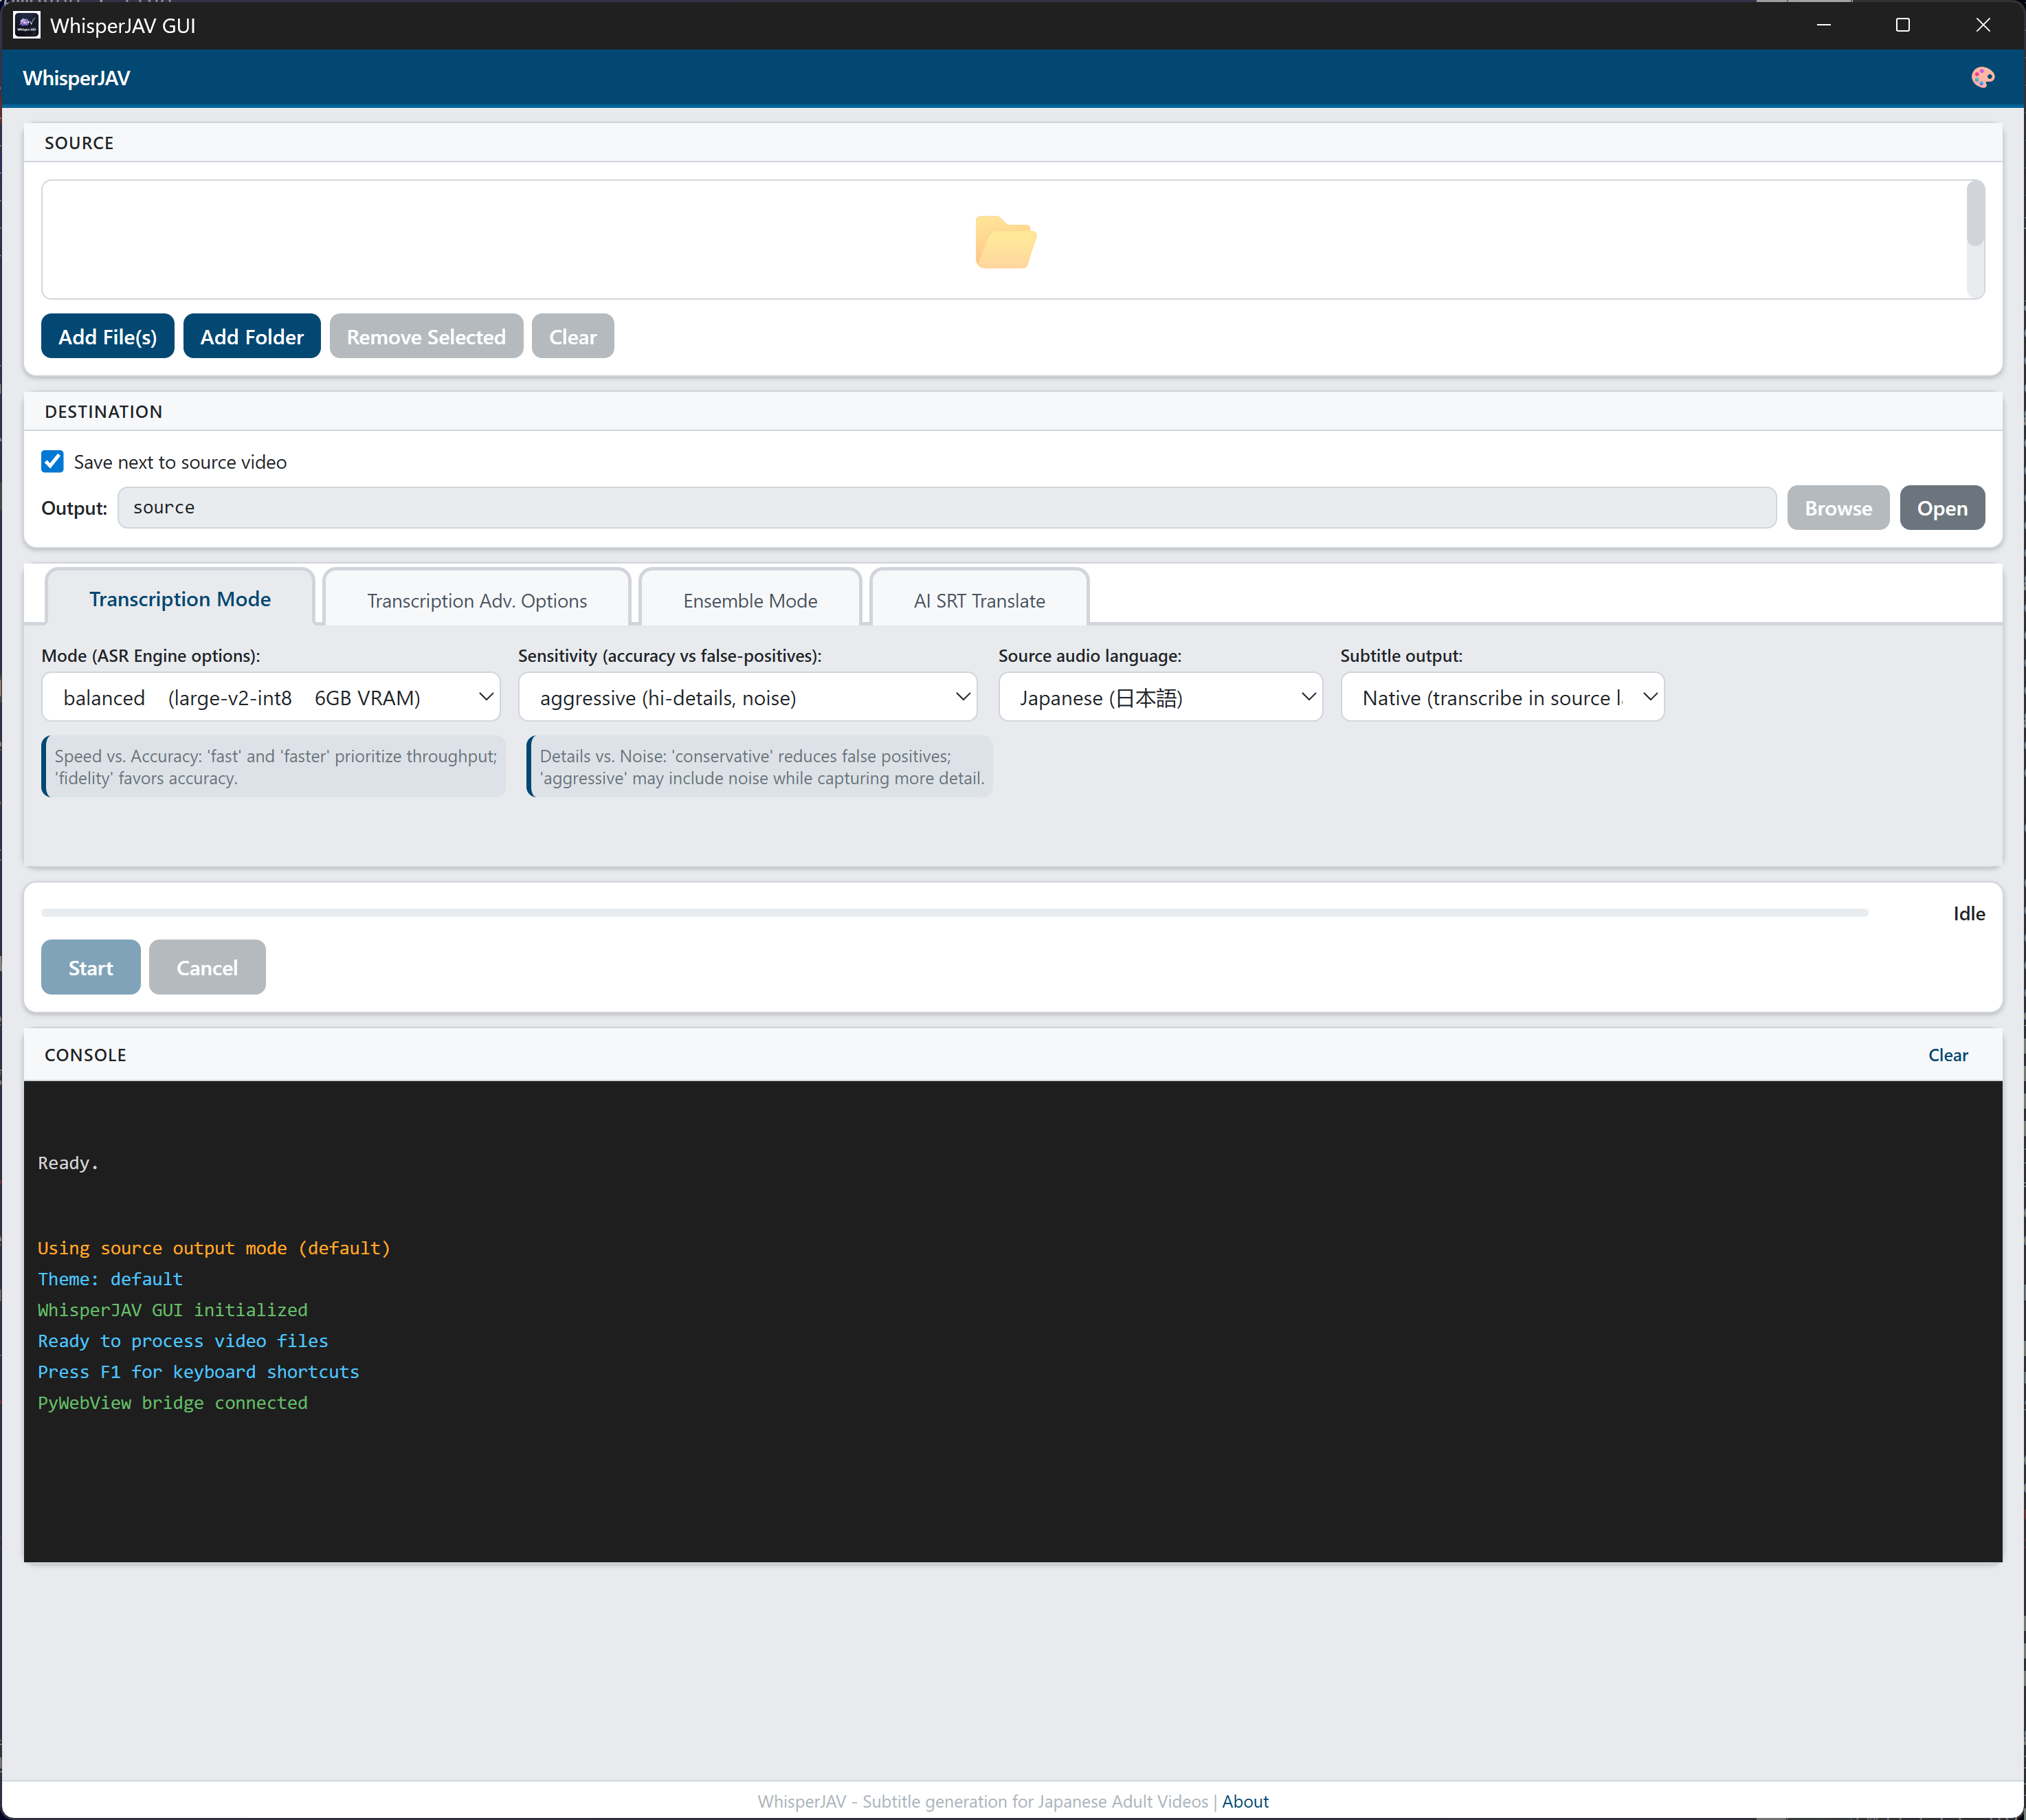Uncheck 'Save next to source video'

[x=53, y=461]
